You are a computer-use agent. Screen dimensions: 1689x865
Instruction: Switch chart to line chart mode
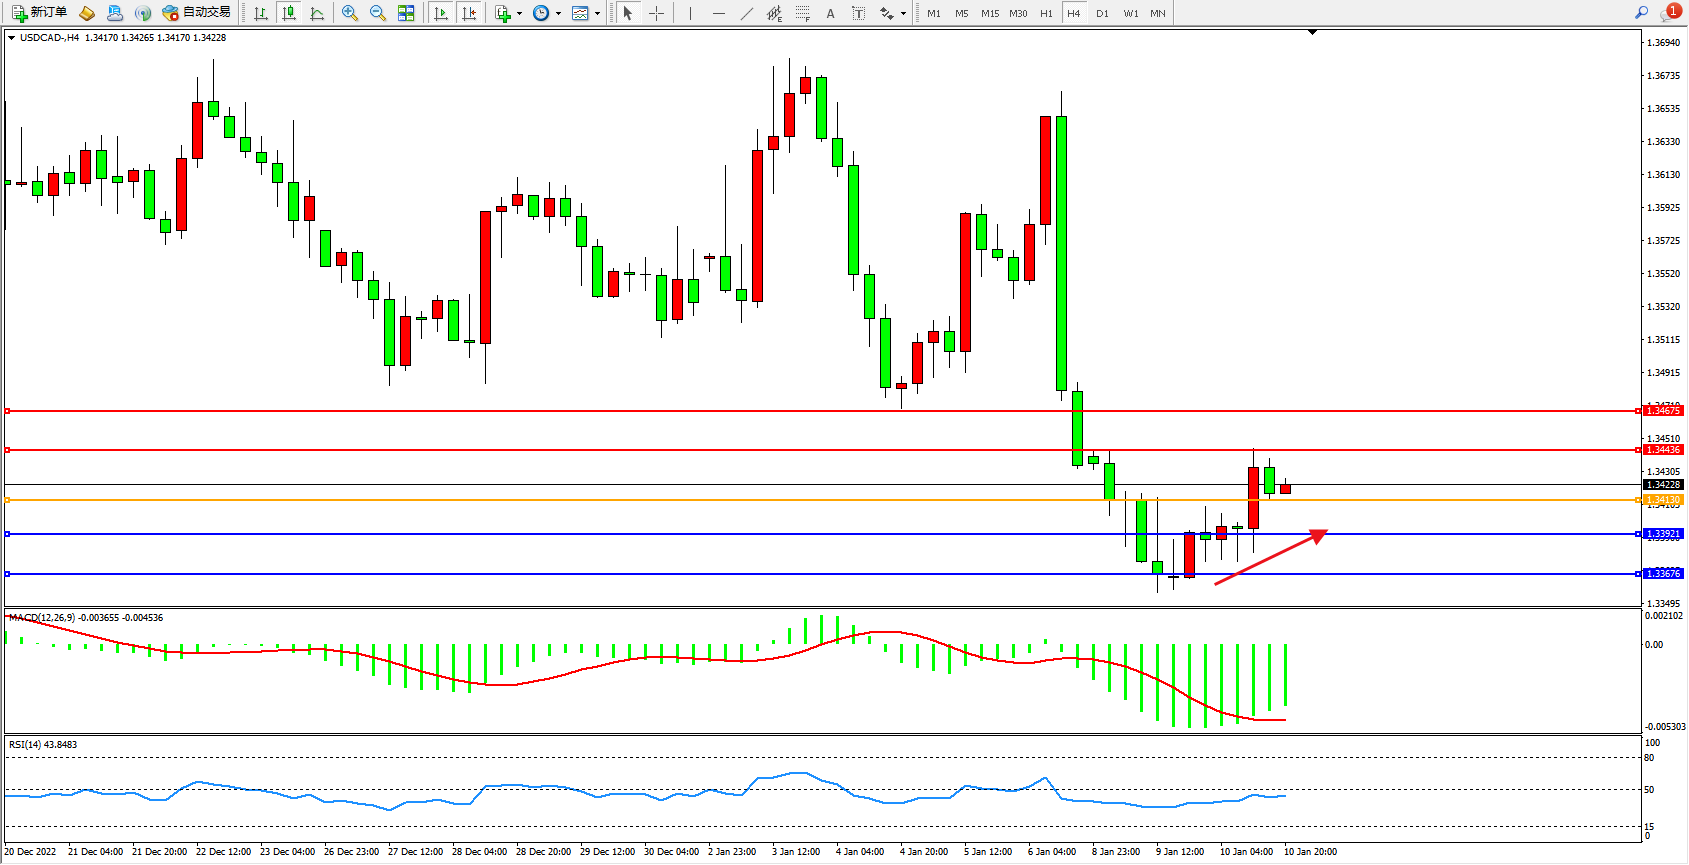(x=317, y=13)
